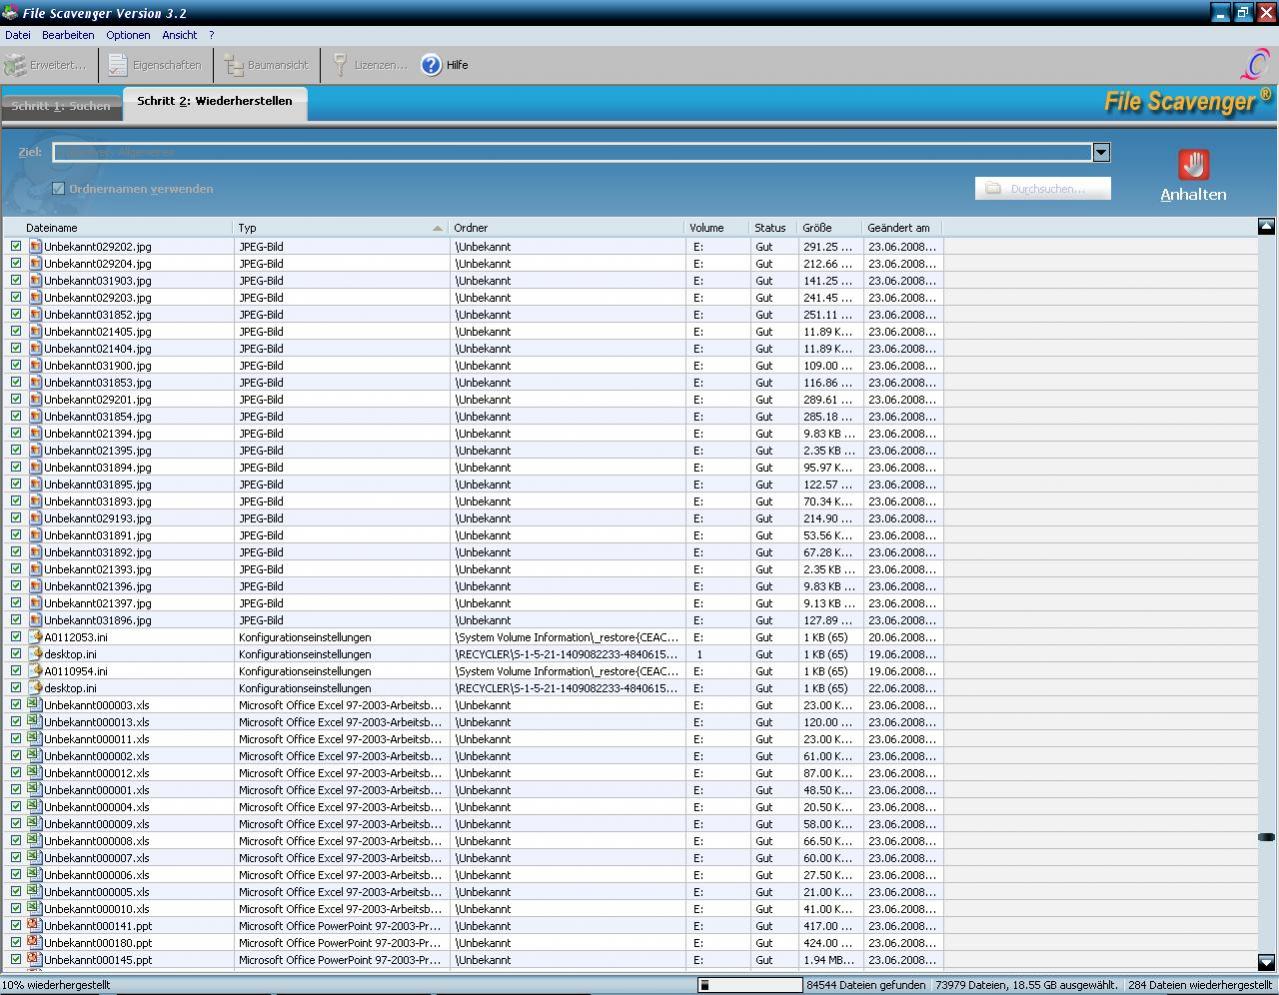Viewport: 1279px width, 995px height.
Task: Click the Excel icon of Unbekannt000010.xls
Action: click(x=35, y=909)
